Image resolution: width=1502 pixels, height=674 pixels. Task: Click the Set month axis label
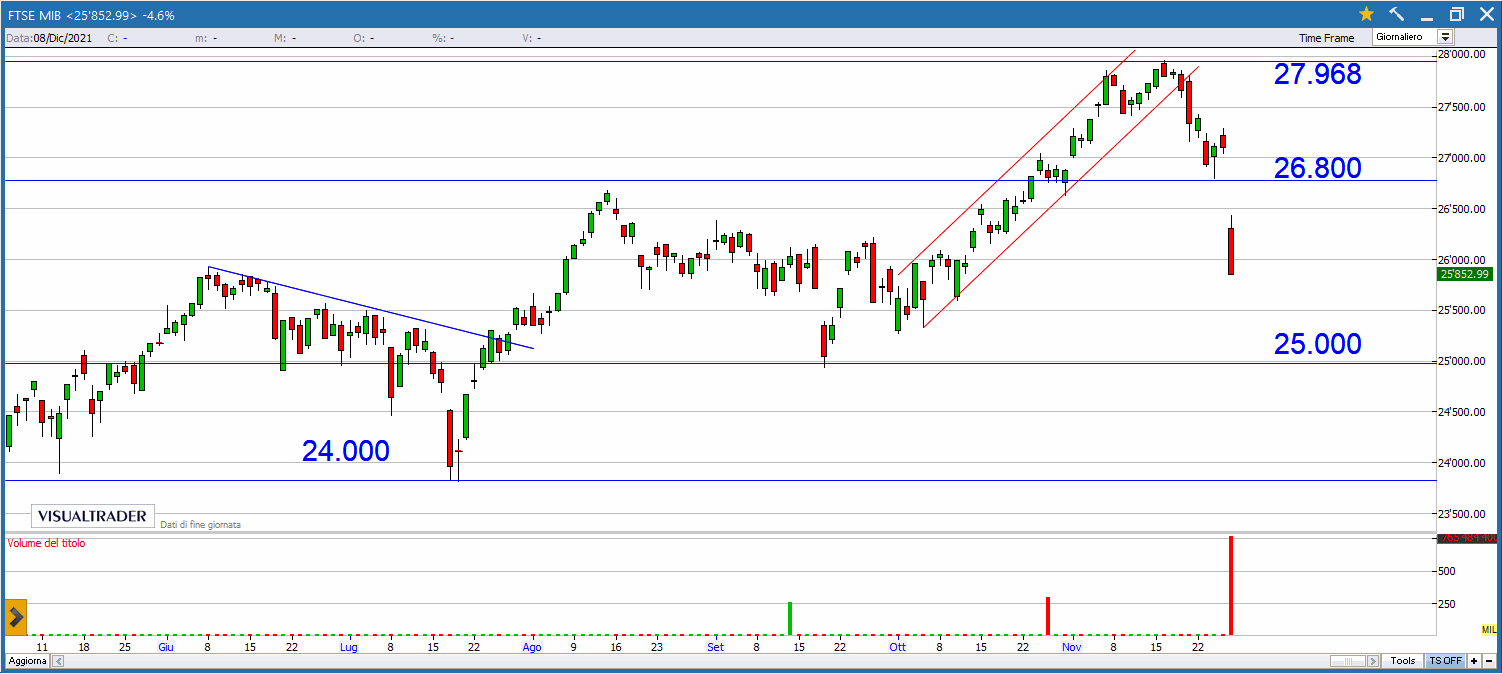[715, 647]
